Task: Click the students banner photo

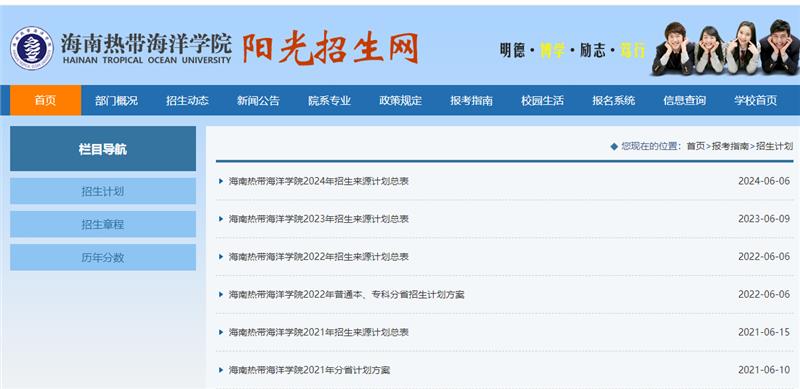Action: 725,47
